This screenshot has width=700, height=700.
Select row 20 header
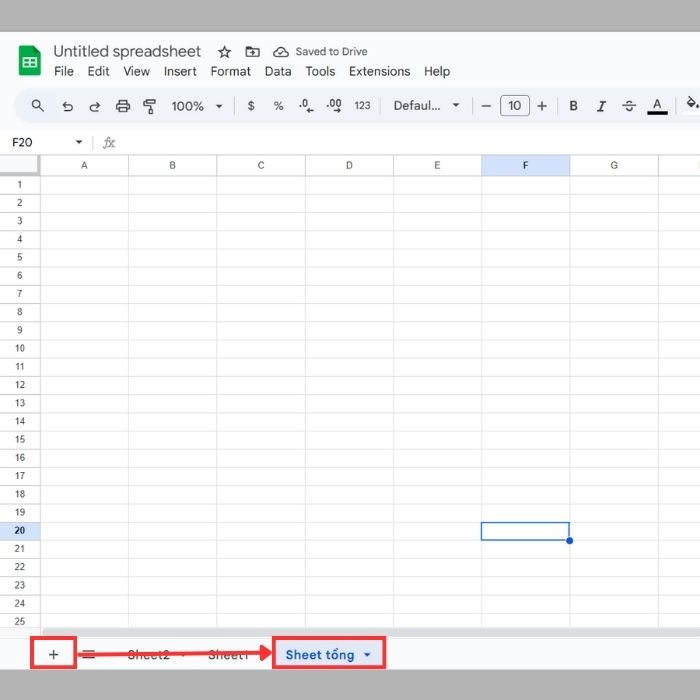(20, 531)
